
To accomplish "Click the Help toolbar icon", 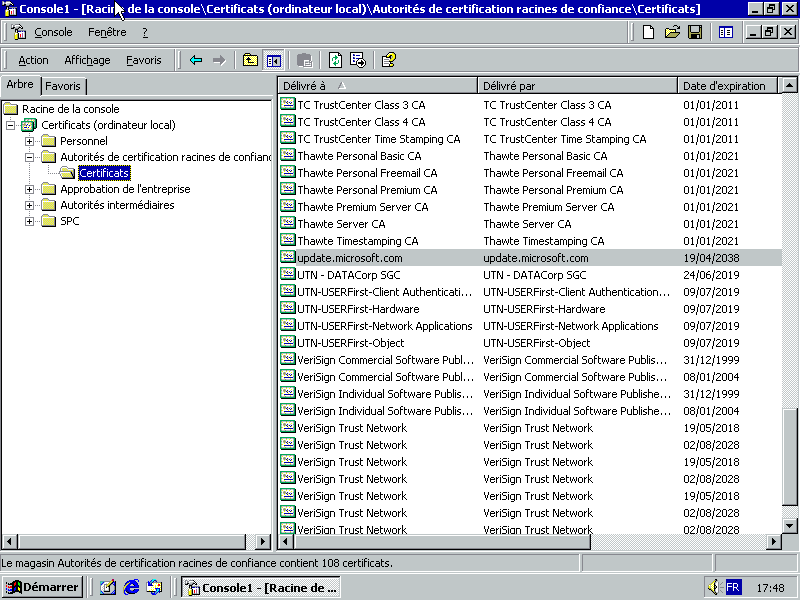I will [389, 60].
